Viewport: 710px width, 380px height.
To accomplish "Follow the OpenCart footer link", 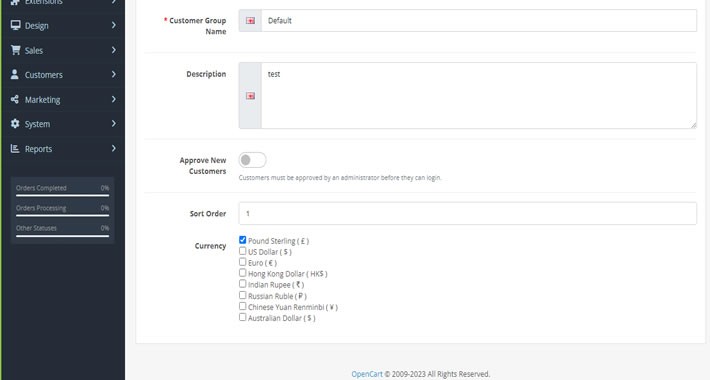I will pos(367,374).
